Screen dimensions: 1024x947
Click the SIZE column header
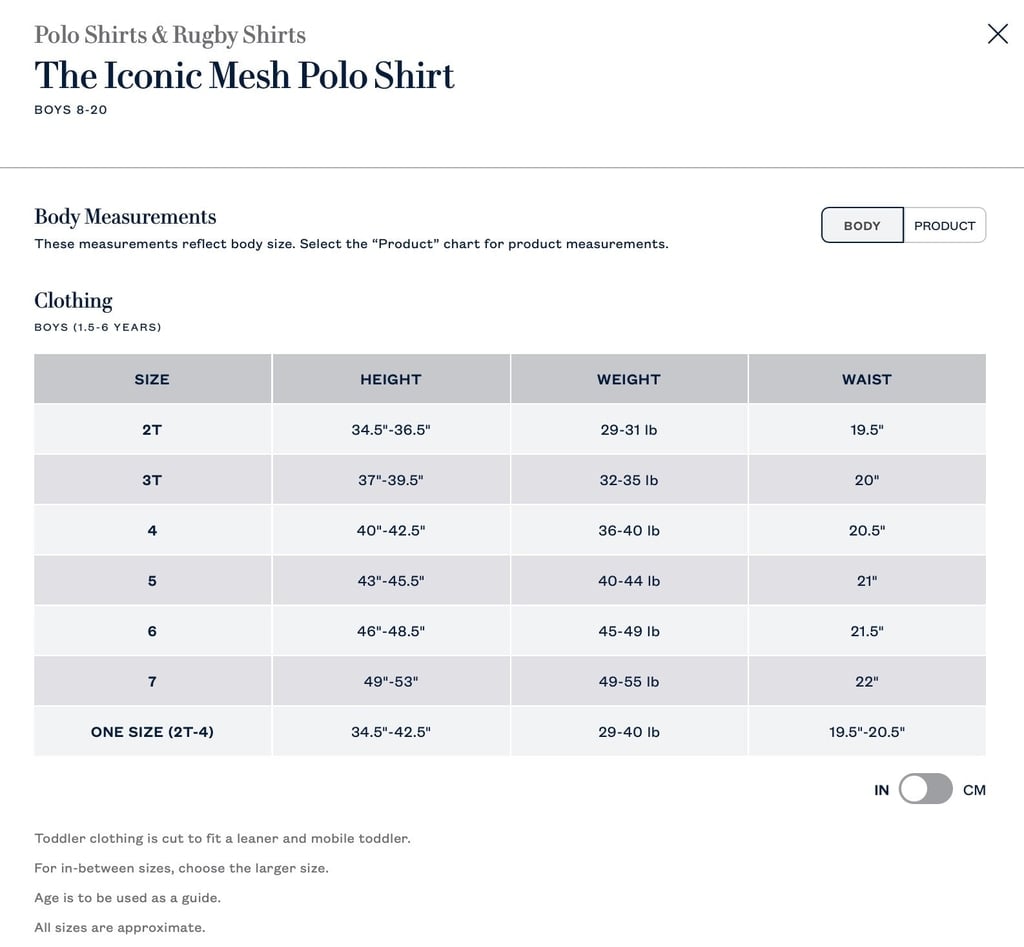(152, 379)
